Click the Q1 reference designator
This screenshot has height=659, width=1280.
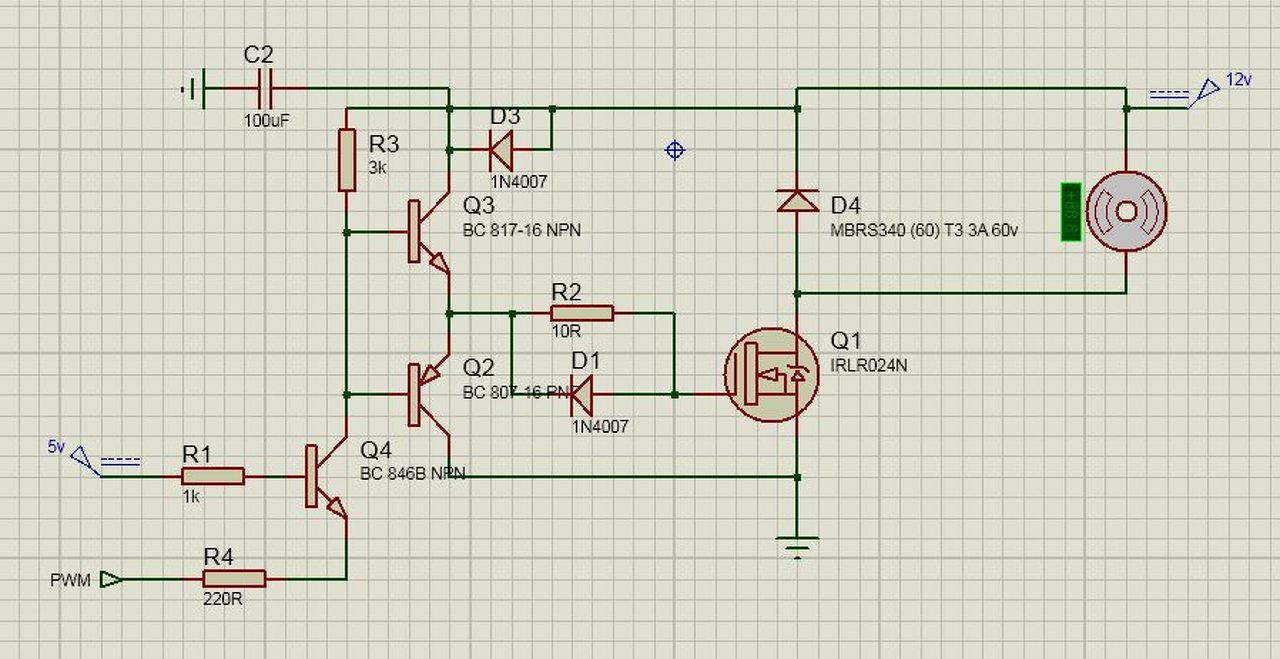pyautogui.click(x=846, y=342)
